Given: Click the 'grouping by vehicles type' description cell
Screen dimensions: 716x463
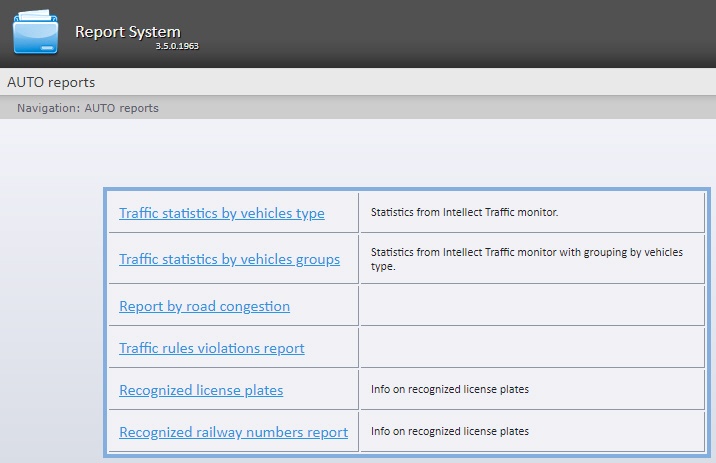Looking at the screenshot, I should pyautogui.click(x=526, y=259).
